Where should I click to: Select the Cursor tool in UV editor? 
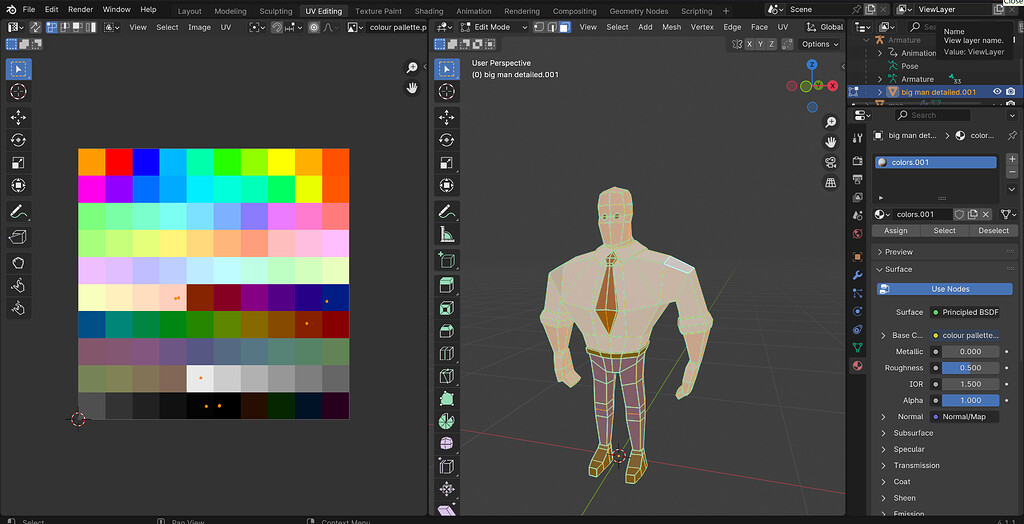pyautogui.click(x=18, y=91)
